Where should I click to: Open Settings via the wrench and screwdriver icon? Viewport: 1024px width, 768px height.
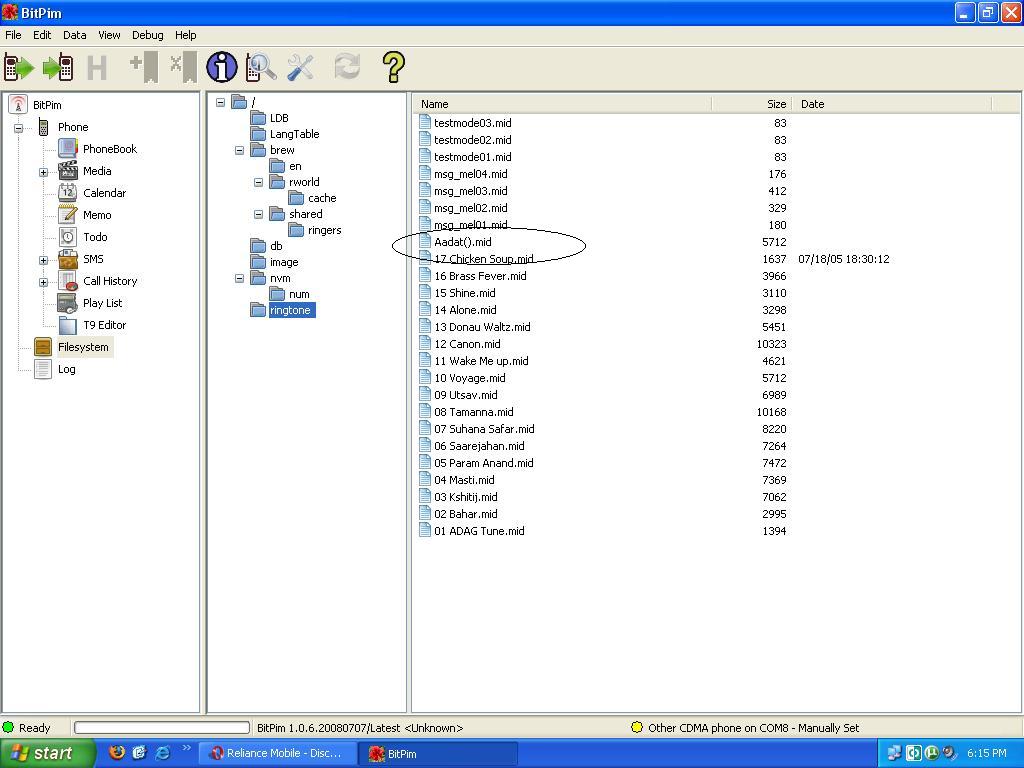click(x=300, y=68)
